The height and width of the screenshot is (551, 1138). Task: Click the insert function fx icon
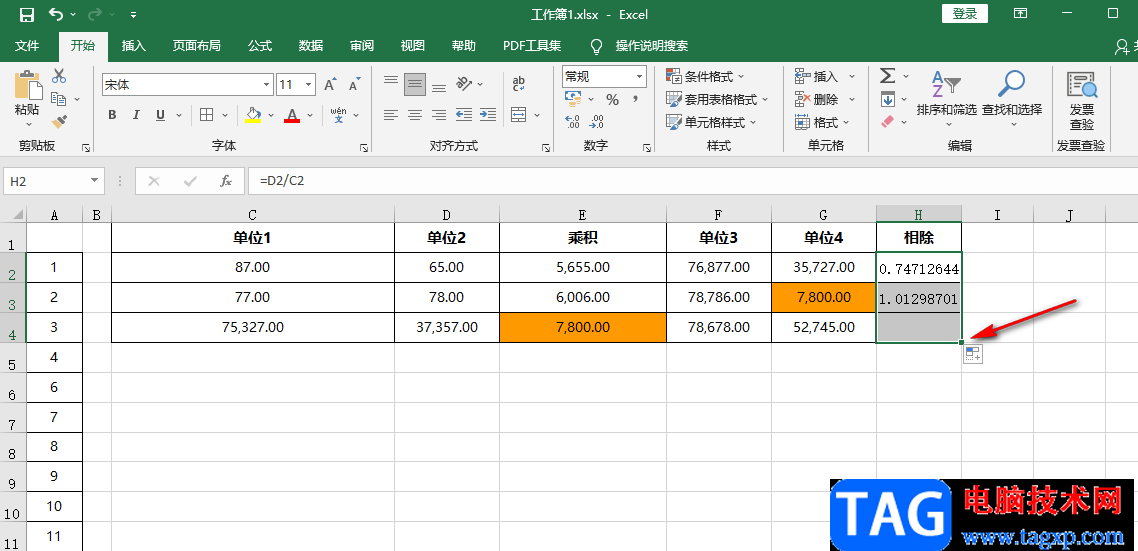[x=226, y=181]
